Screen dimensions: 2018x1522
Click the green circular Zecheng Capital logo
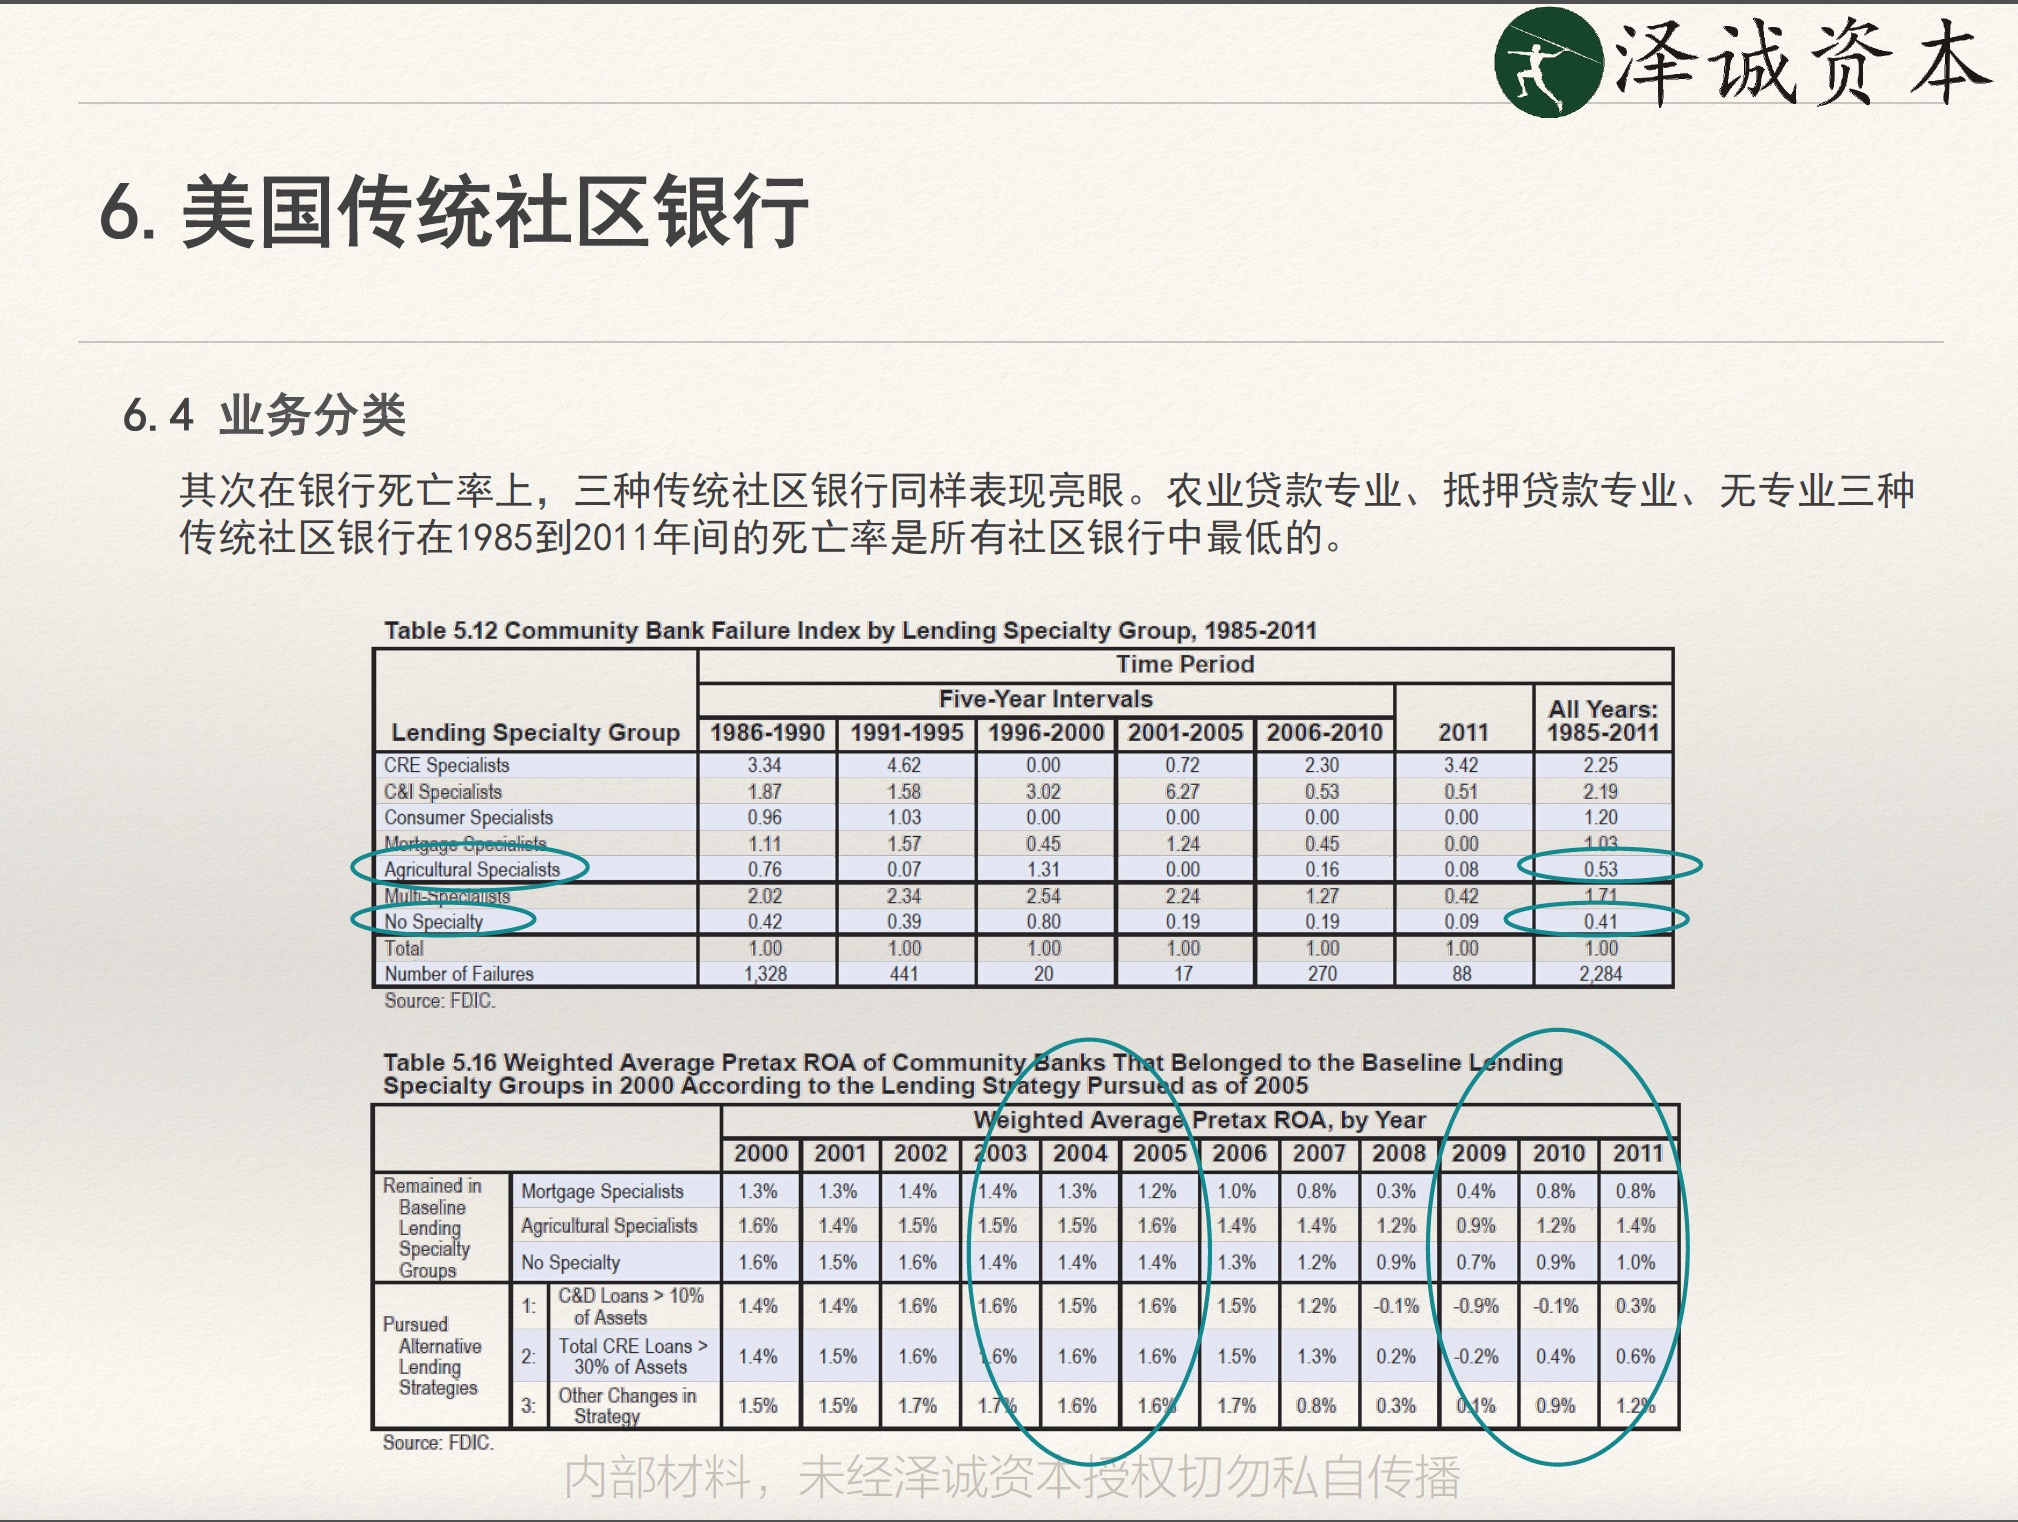pyautogui.click(x=1548, y=62)
